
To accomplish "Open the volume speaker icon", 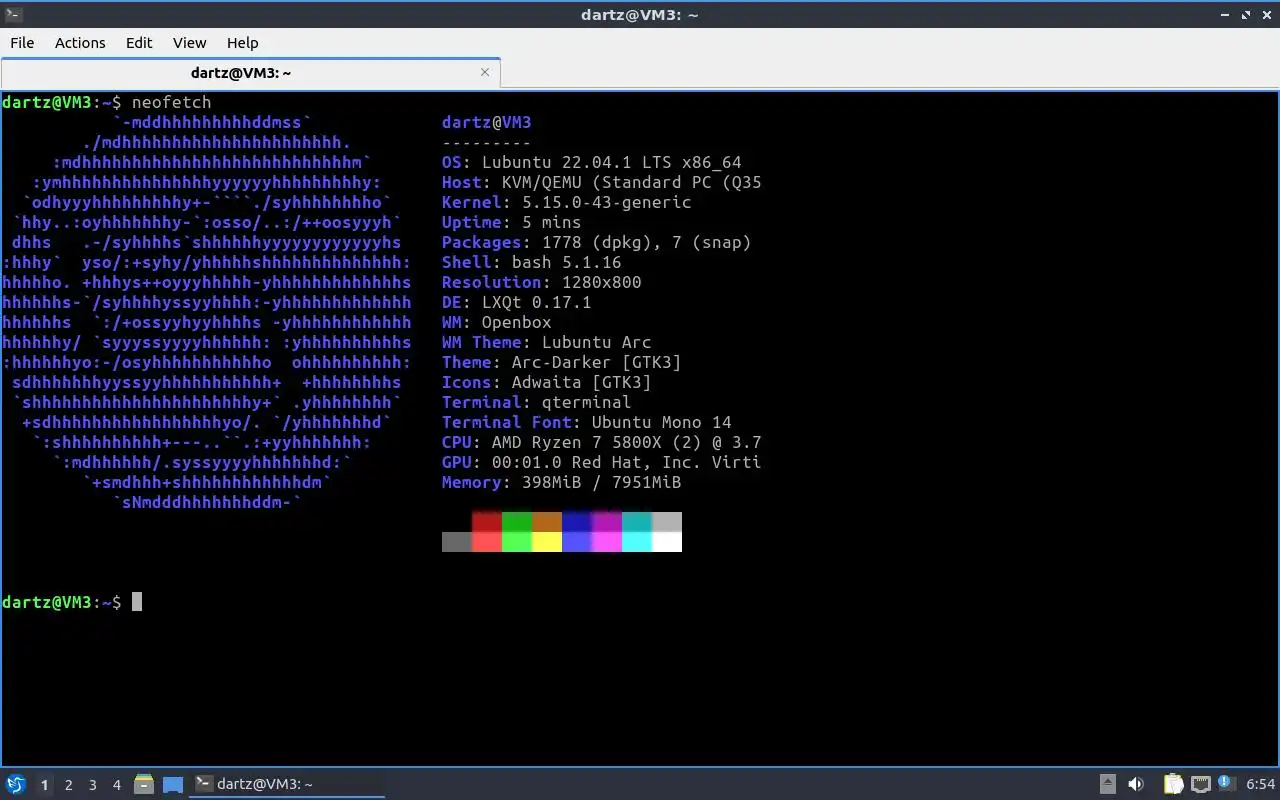I will (1136, 784).
